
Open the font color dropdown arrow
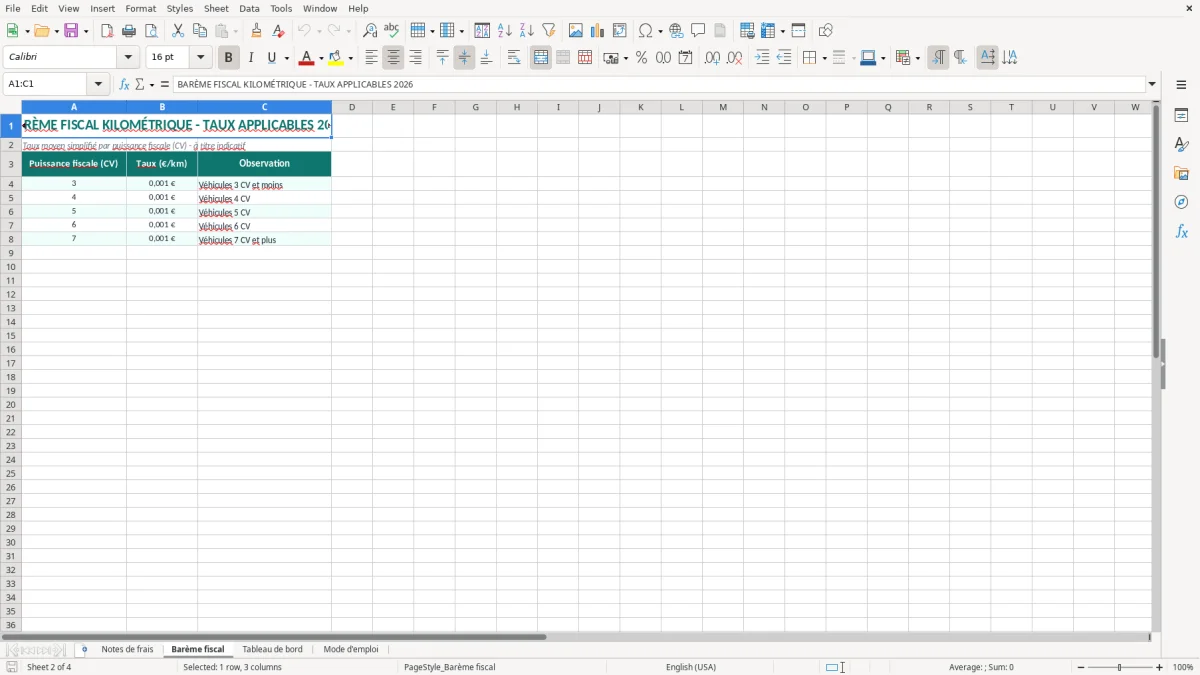pos(321,59)
